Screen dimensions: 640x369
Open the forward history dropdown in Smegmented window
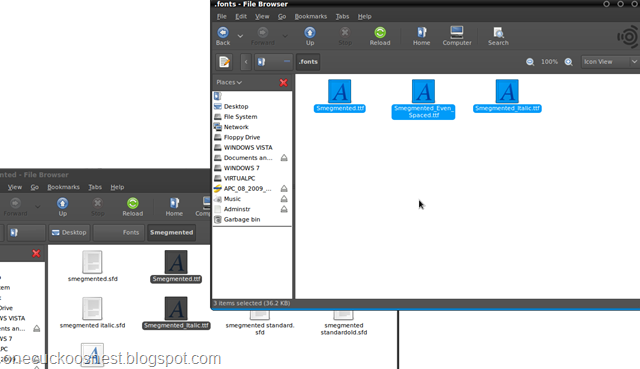[38, 207]
